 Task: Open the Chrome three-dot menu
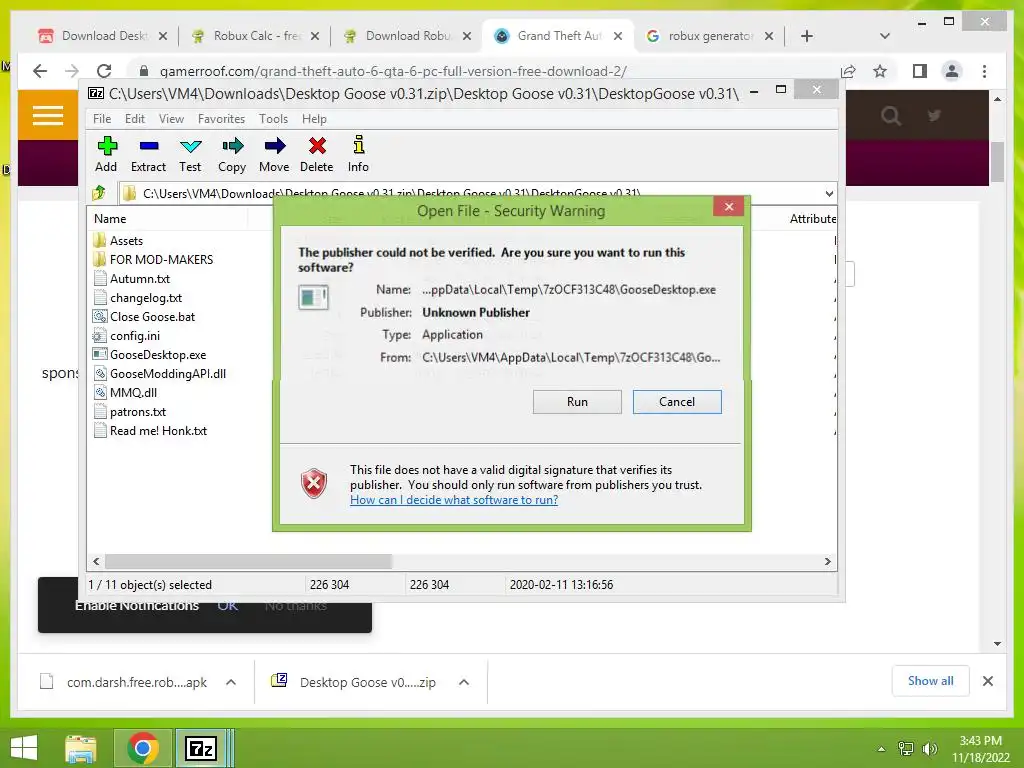pos(984,71)
